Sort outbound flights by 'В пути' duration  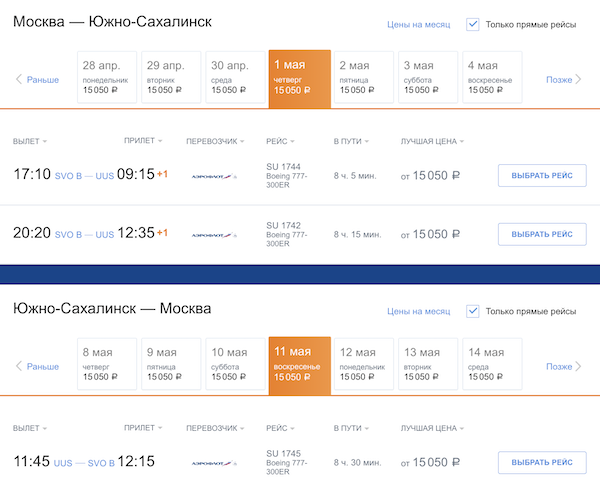(350, 141)
